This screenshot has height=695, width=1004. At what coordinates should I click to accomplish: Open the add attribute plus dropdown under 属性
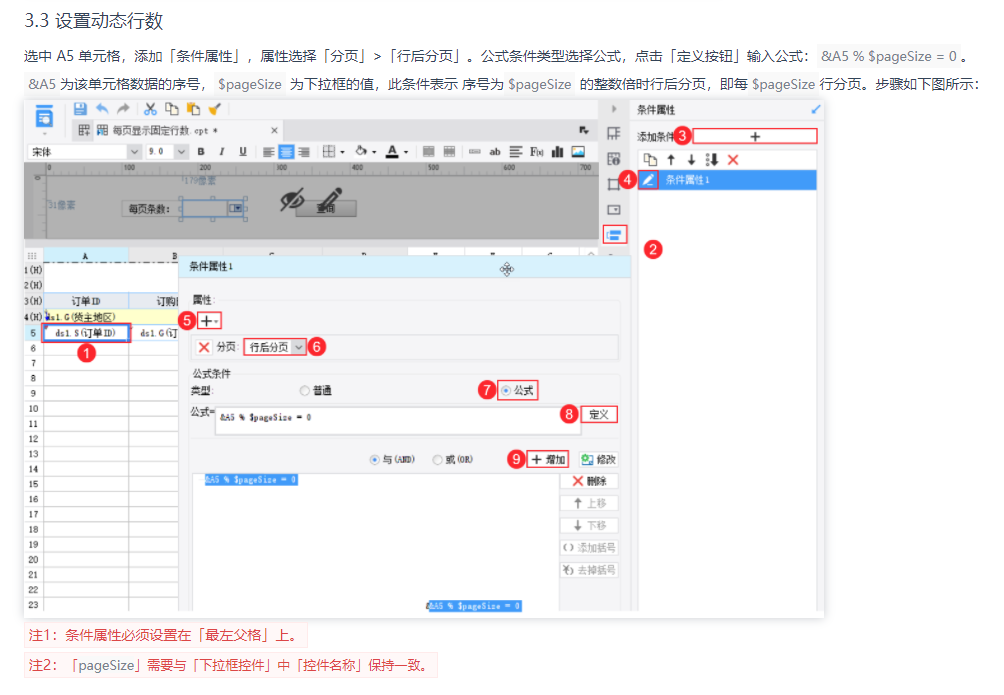pos(209,320)
